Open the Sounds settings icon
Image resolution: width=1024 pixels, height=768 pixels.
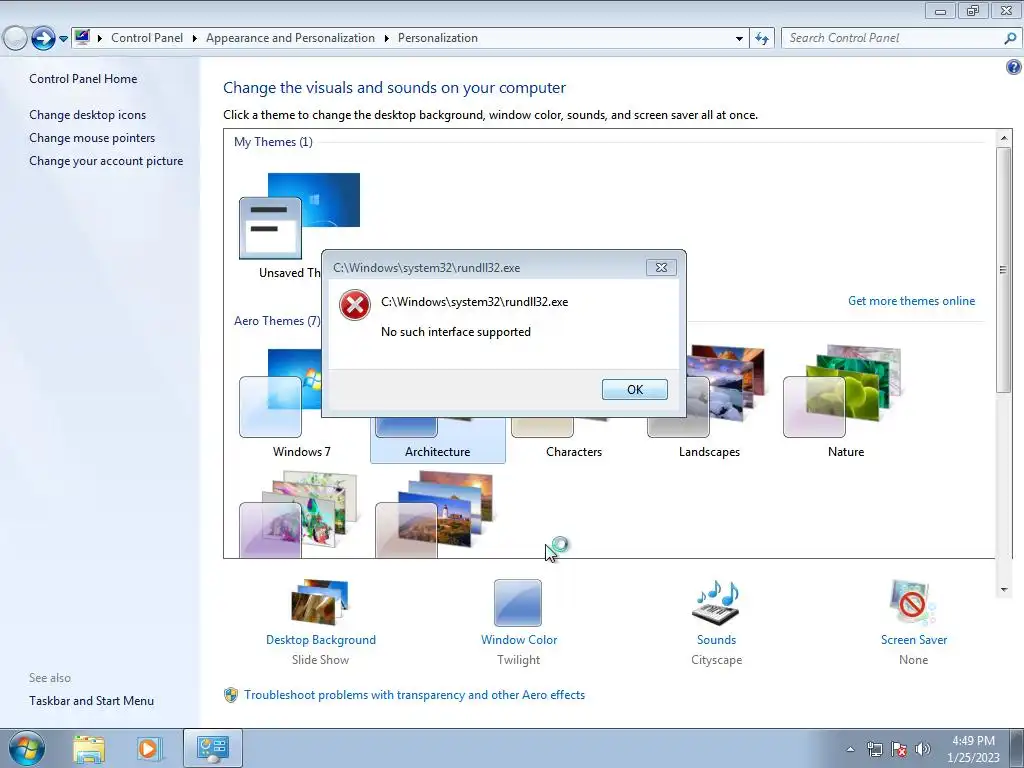click(x=716, y=602)
